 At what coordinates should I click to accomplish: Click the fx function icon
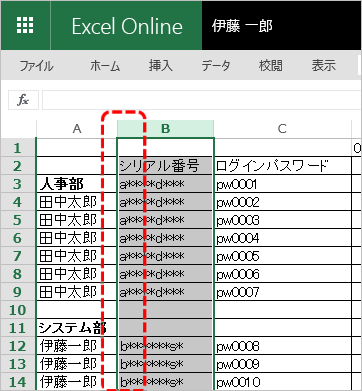[23, 100]
